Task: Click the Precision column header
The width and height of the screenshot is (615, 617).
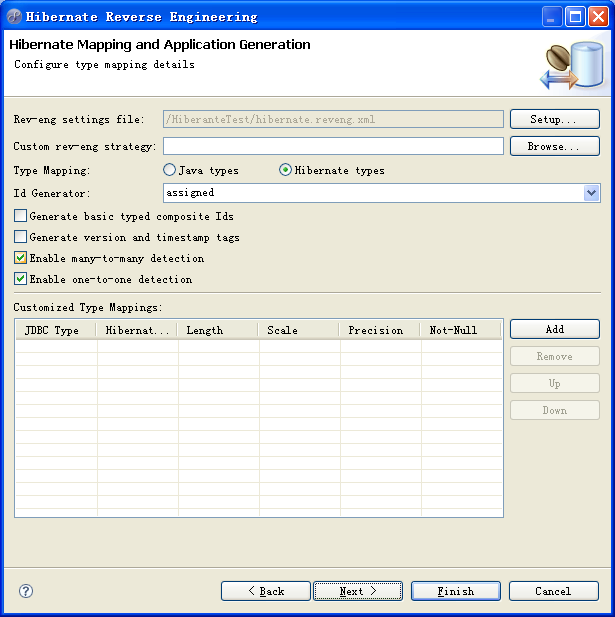Action: coord(380,330)
